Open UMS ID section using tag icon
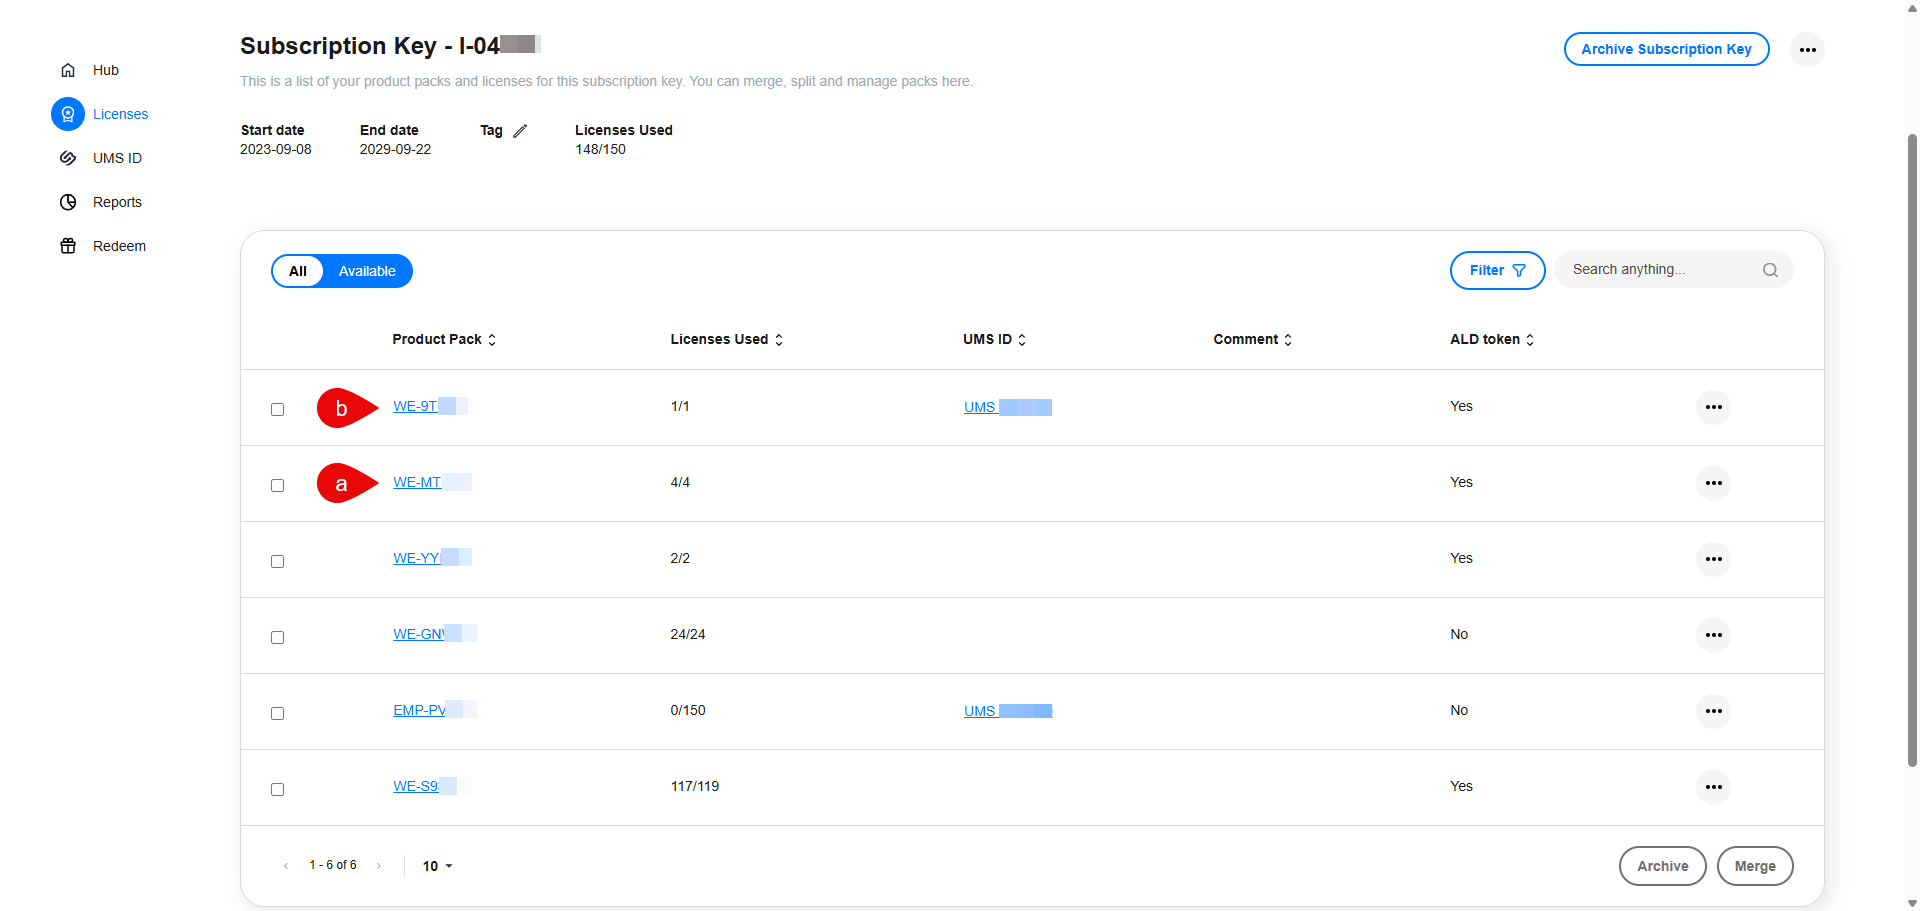 click(x=68, y=158)
